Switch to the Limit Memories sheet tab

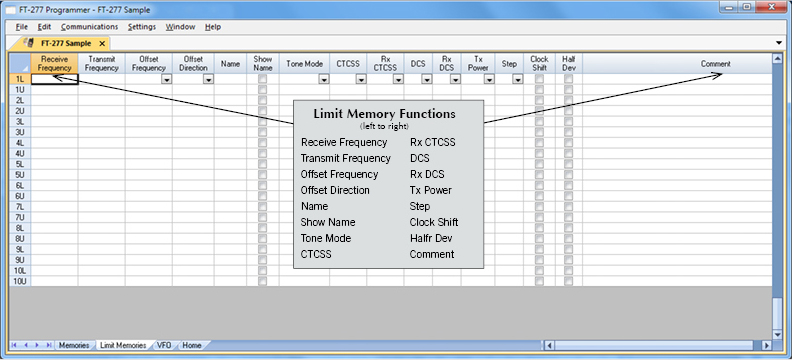coord(123,345)
